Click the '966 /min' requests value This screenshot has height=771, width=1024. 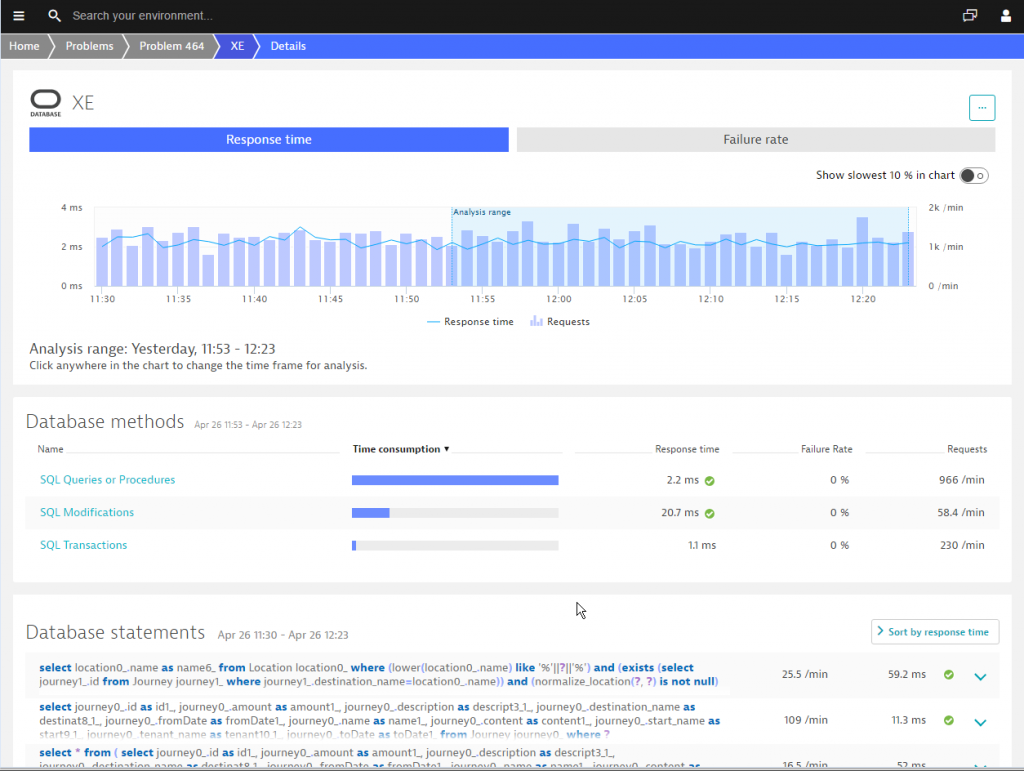[961, 480]
